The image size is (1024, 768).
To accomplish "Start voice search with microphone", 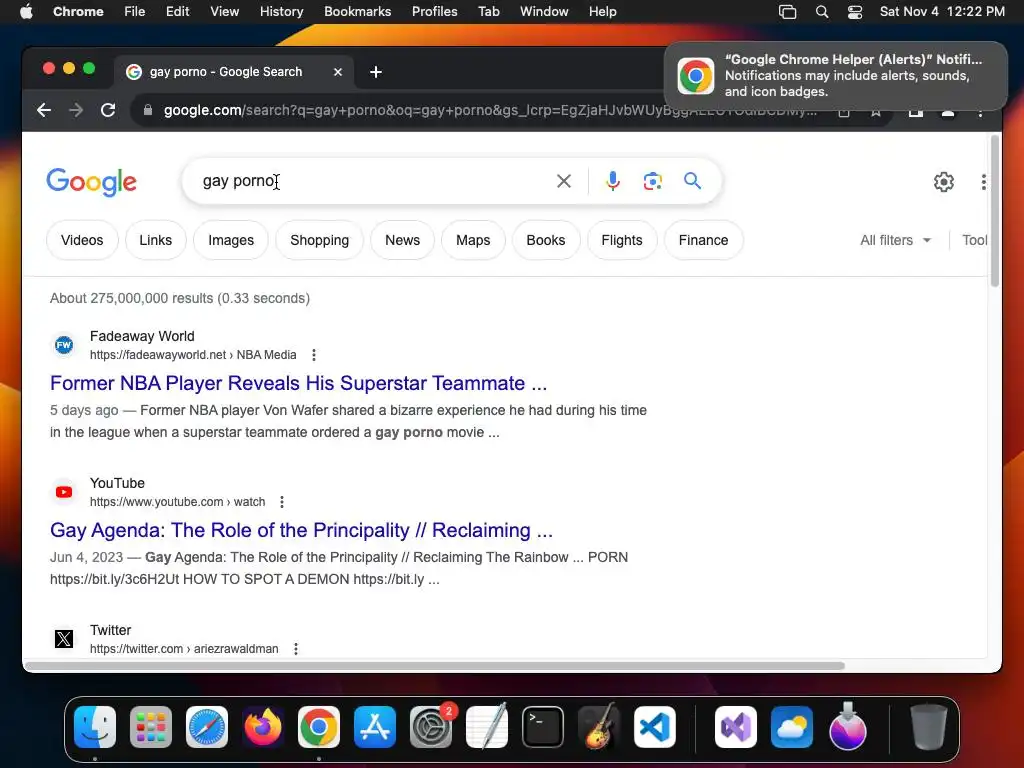I will [613, 181].
